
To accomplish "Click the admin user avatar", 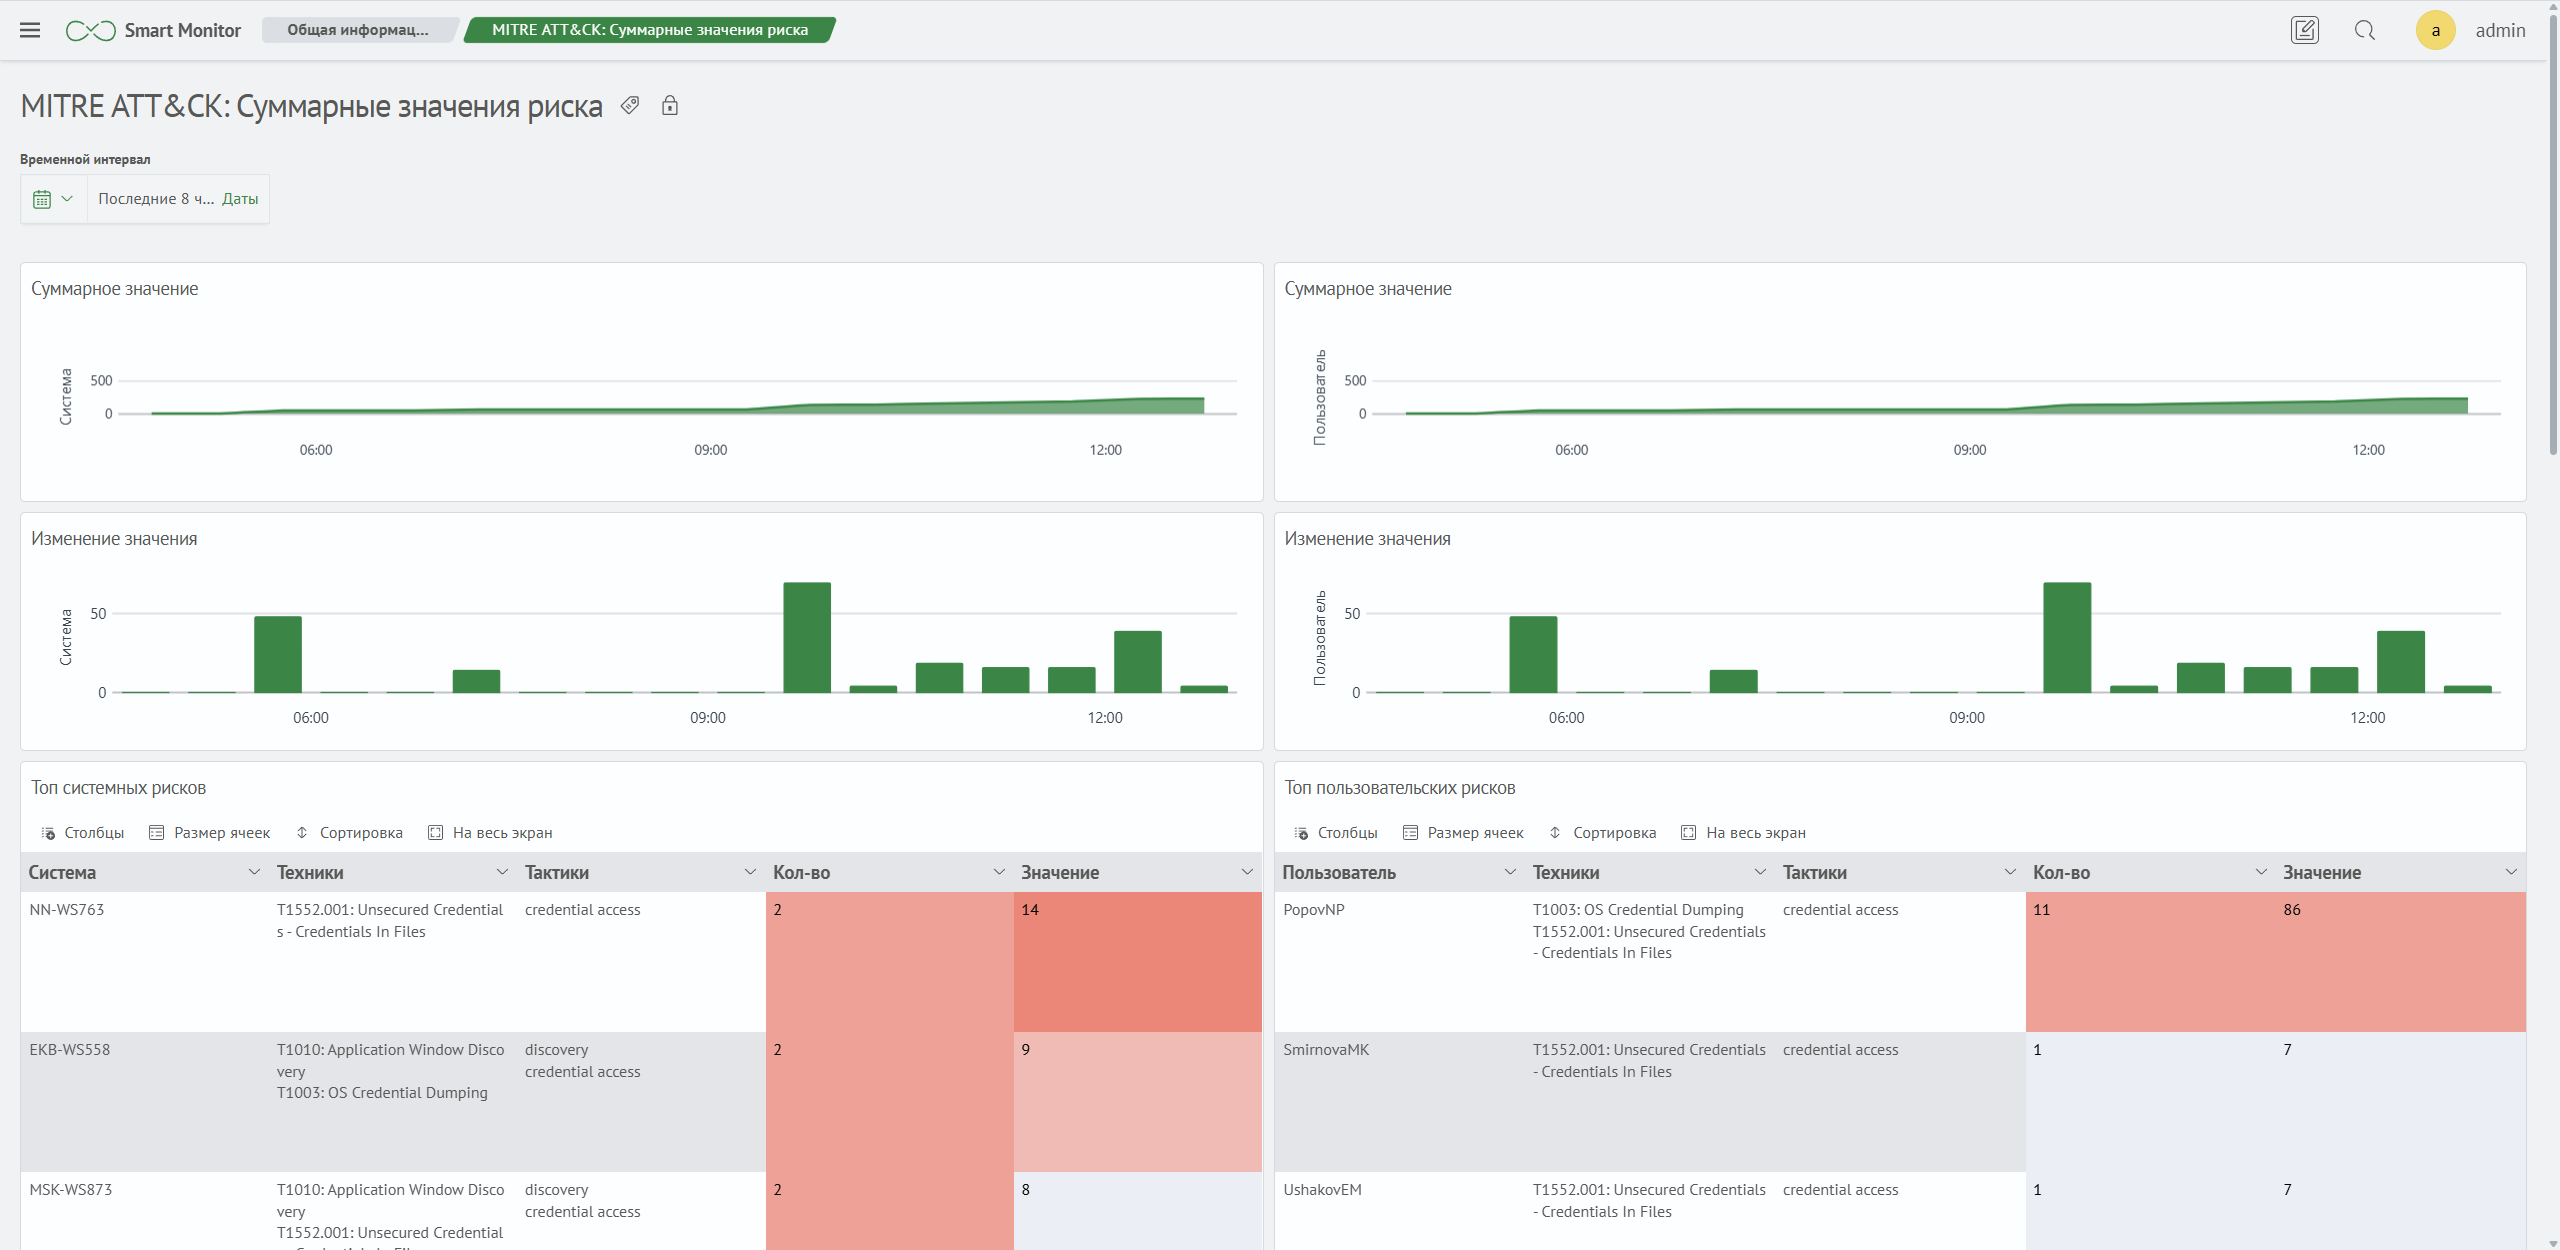I will coord(2435,30).
